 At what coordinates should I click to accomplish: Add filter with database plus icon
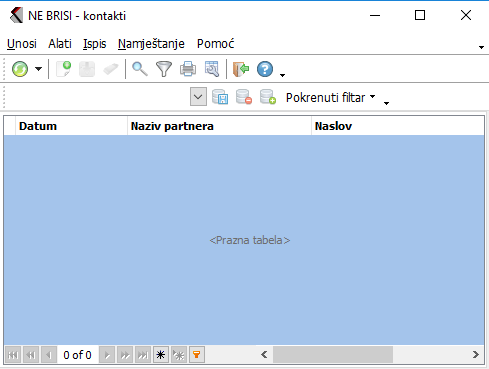click(268, 97)
